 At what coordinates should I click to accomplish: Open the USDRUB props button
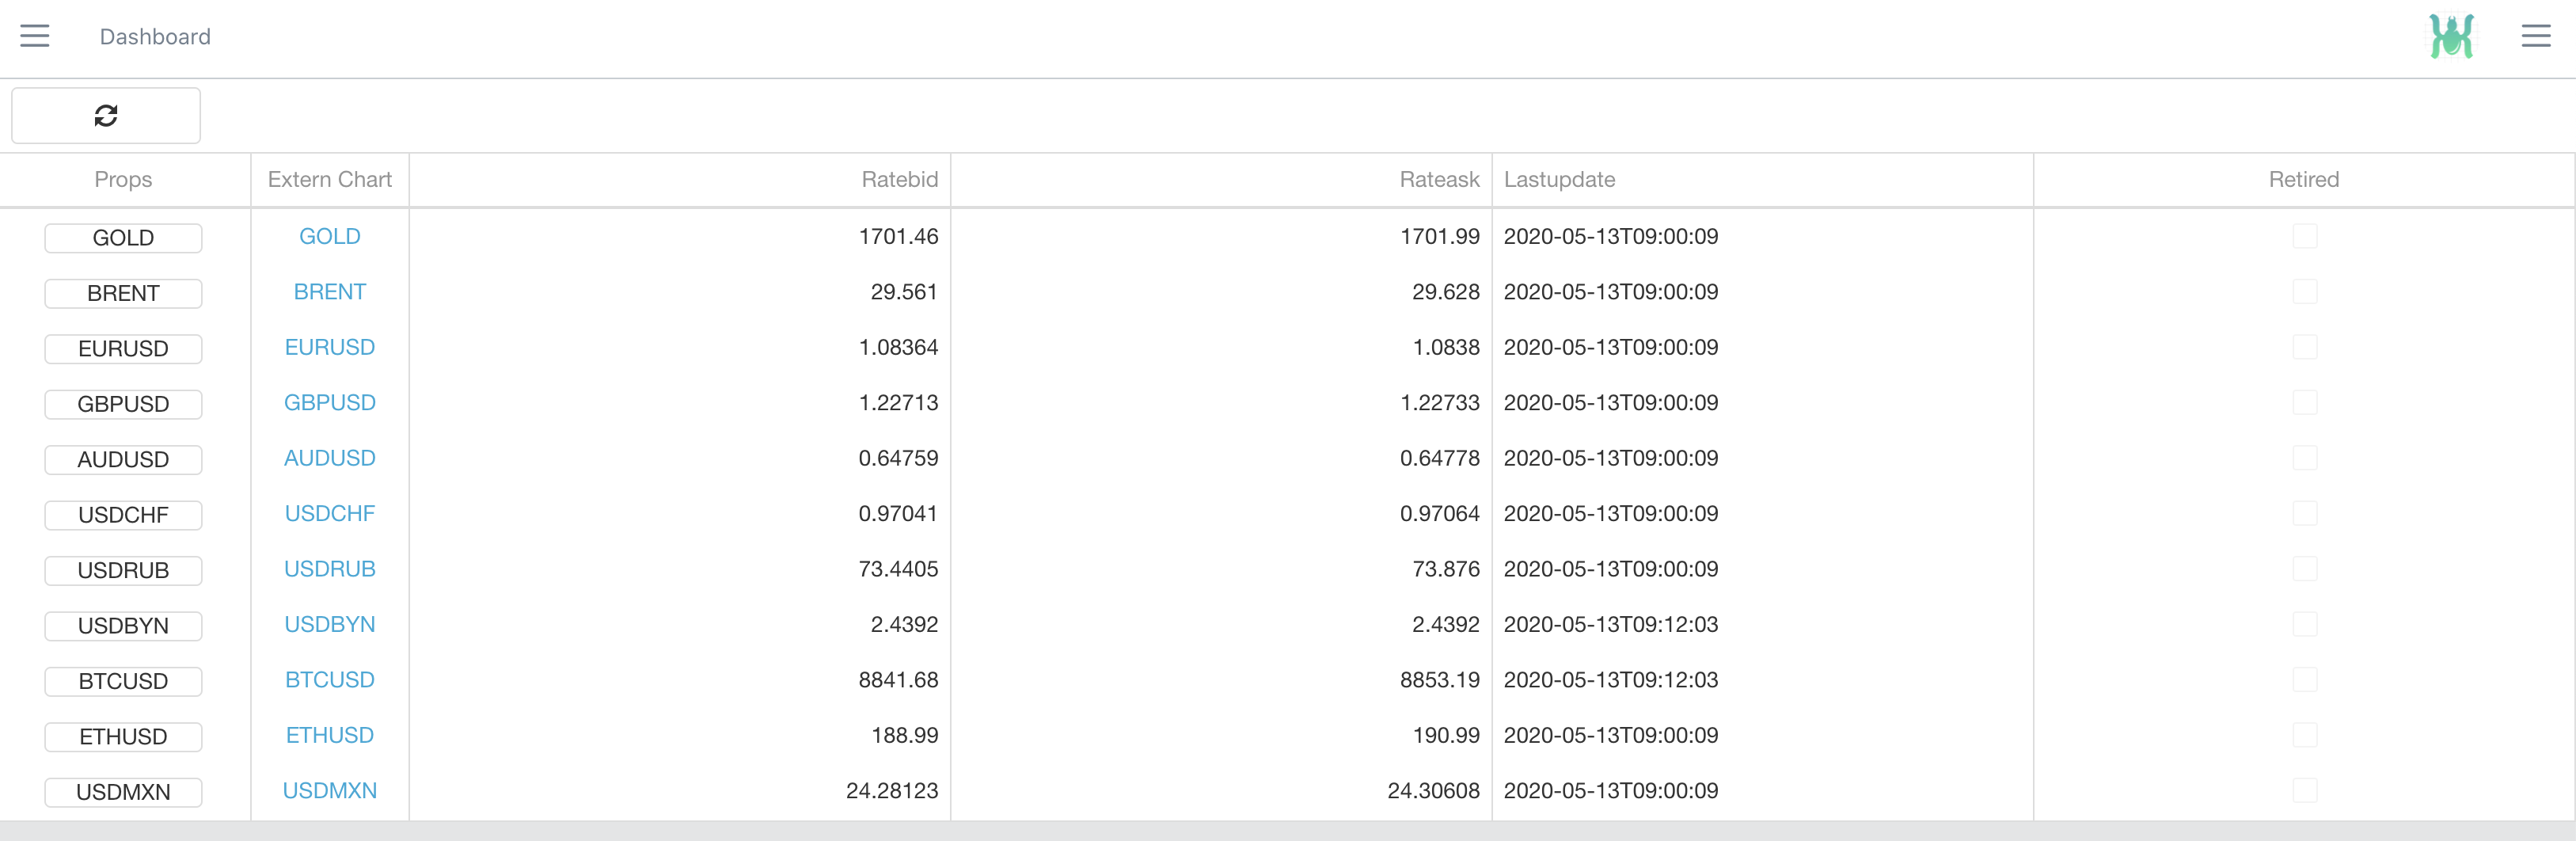point(123,570)
